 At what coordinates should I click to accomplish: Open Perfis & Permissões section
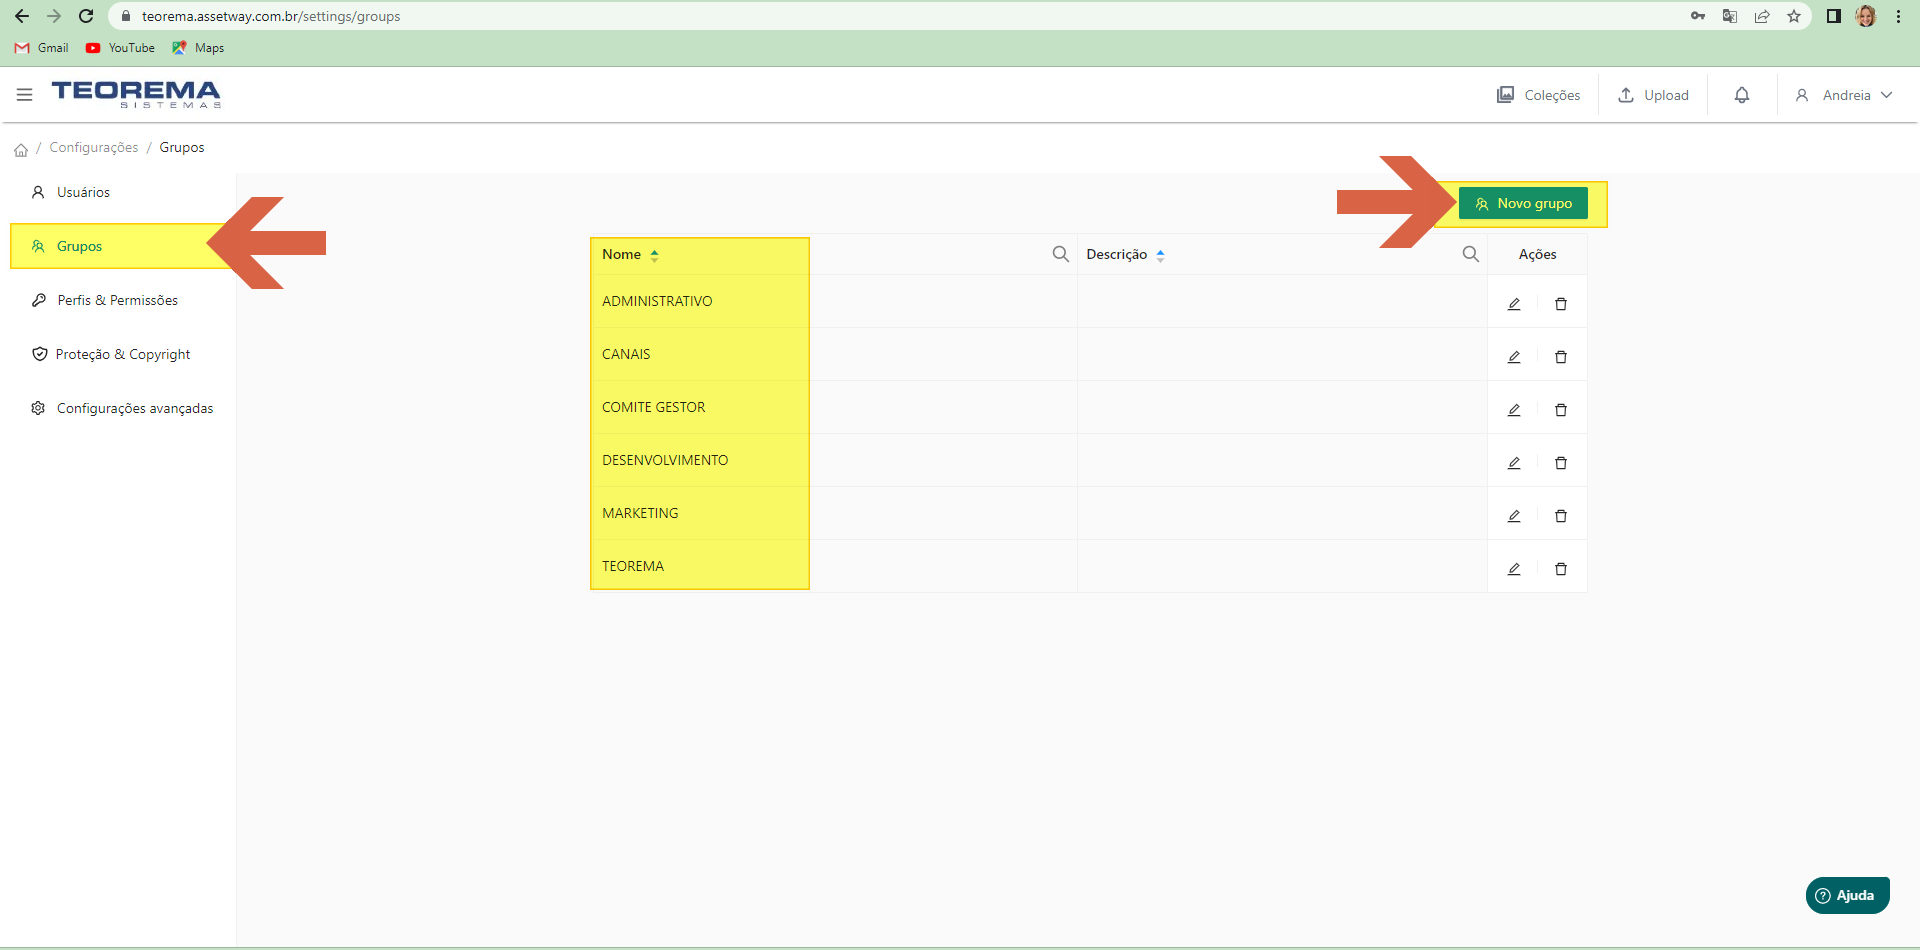(104, 300)
